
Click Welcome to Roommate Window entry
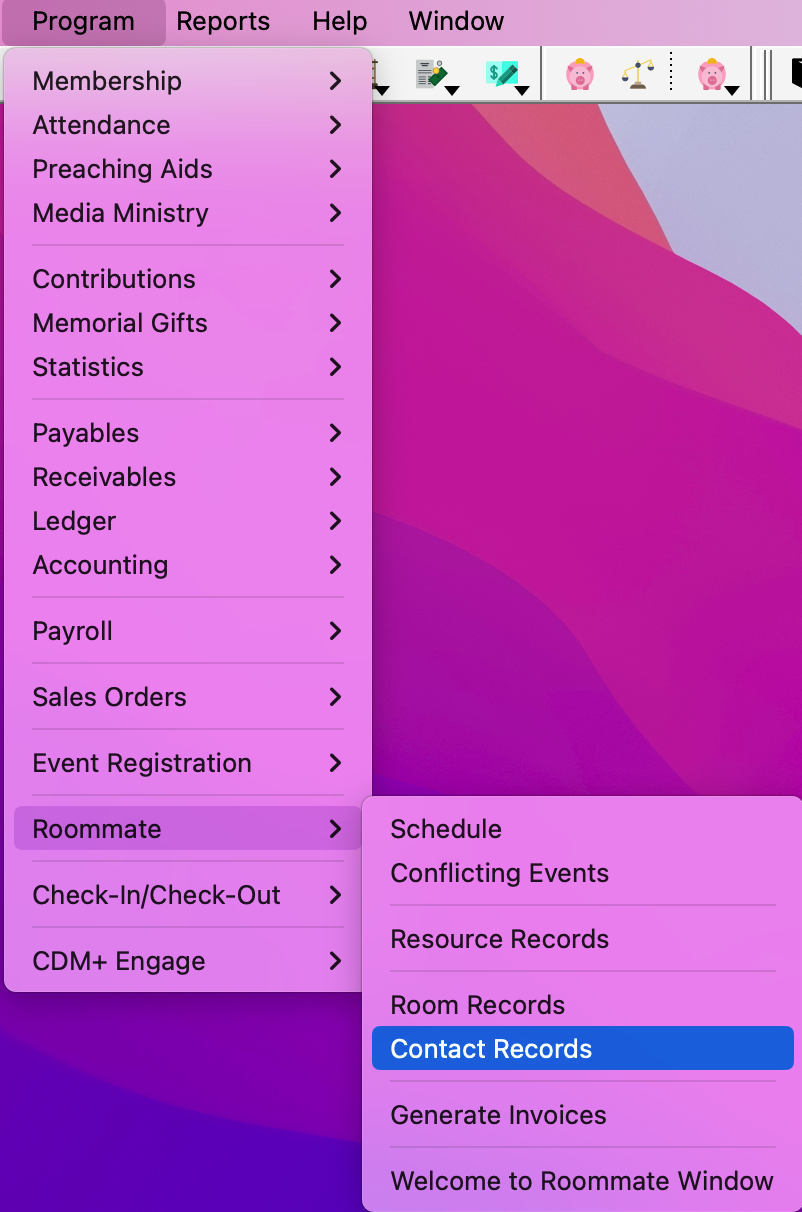(582, 1181)
